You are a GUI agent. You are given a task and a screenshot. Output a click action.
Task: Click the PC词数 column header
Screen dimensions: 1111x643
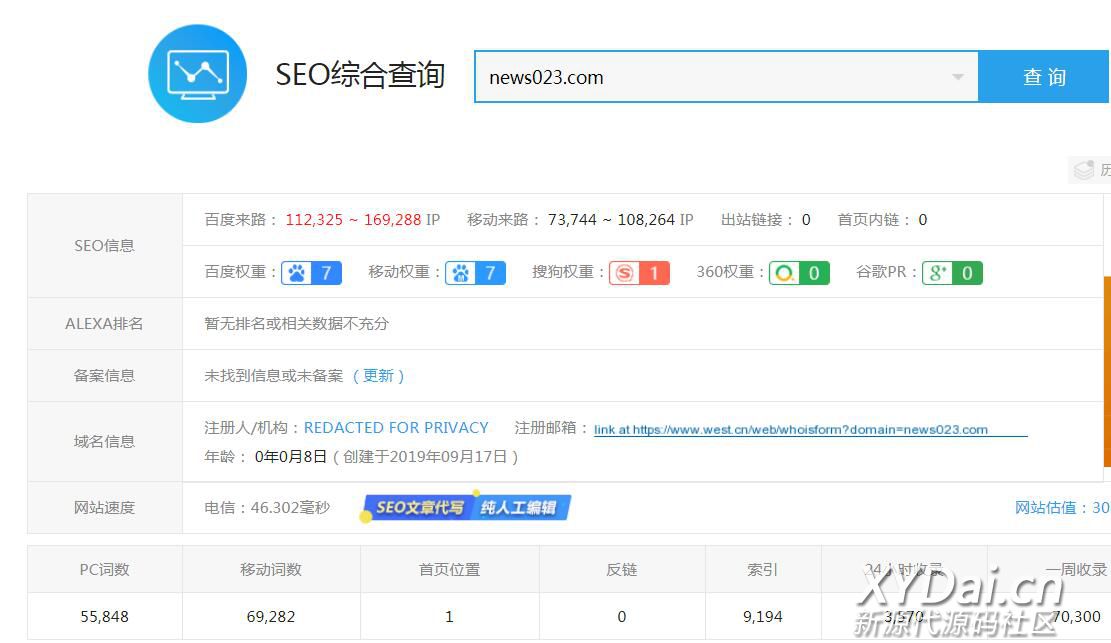coord(105,569)
